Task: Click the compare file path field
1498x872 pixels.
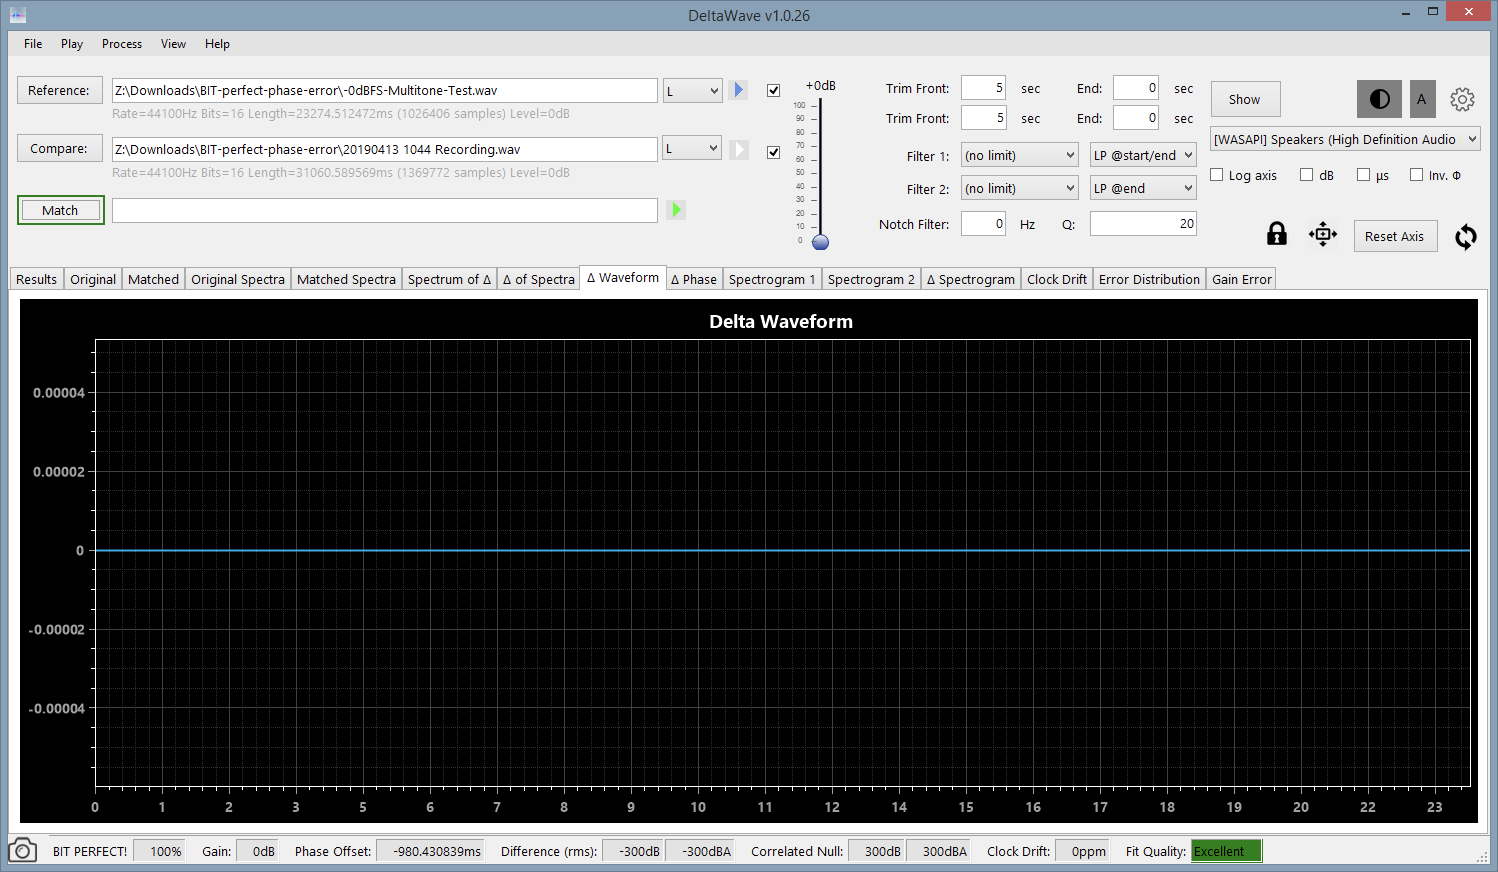Action: (384, 149)
